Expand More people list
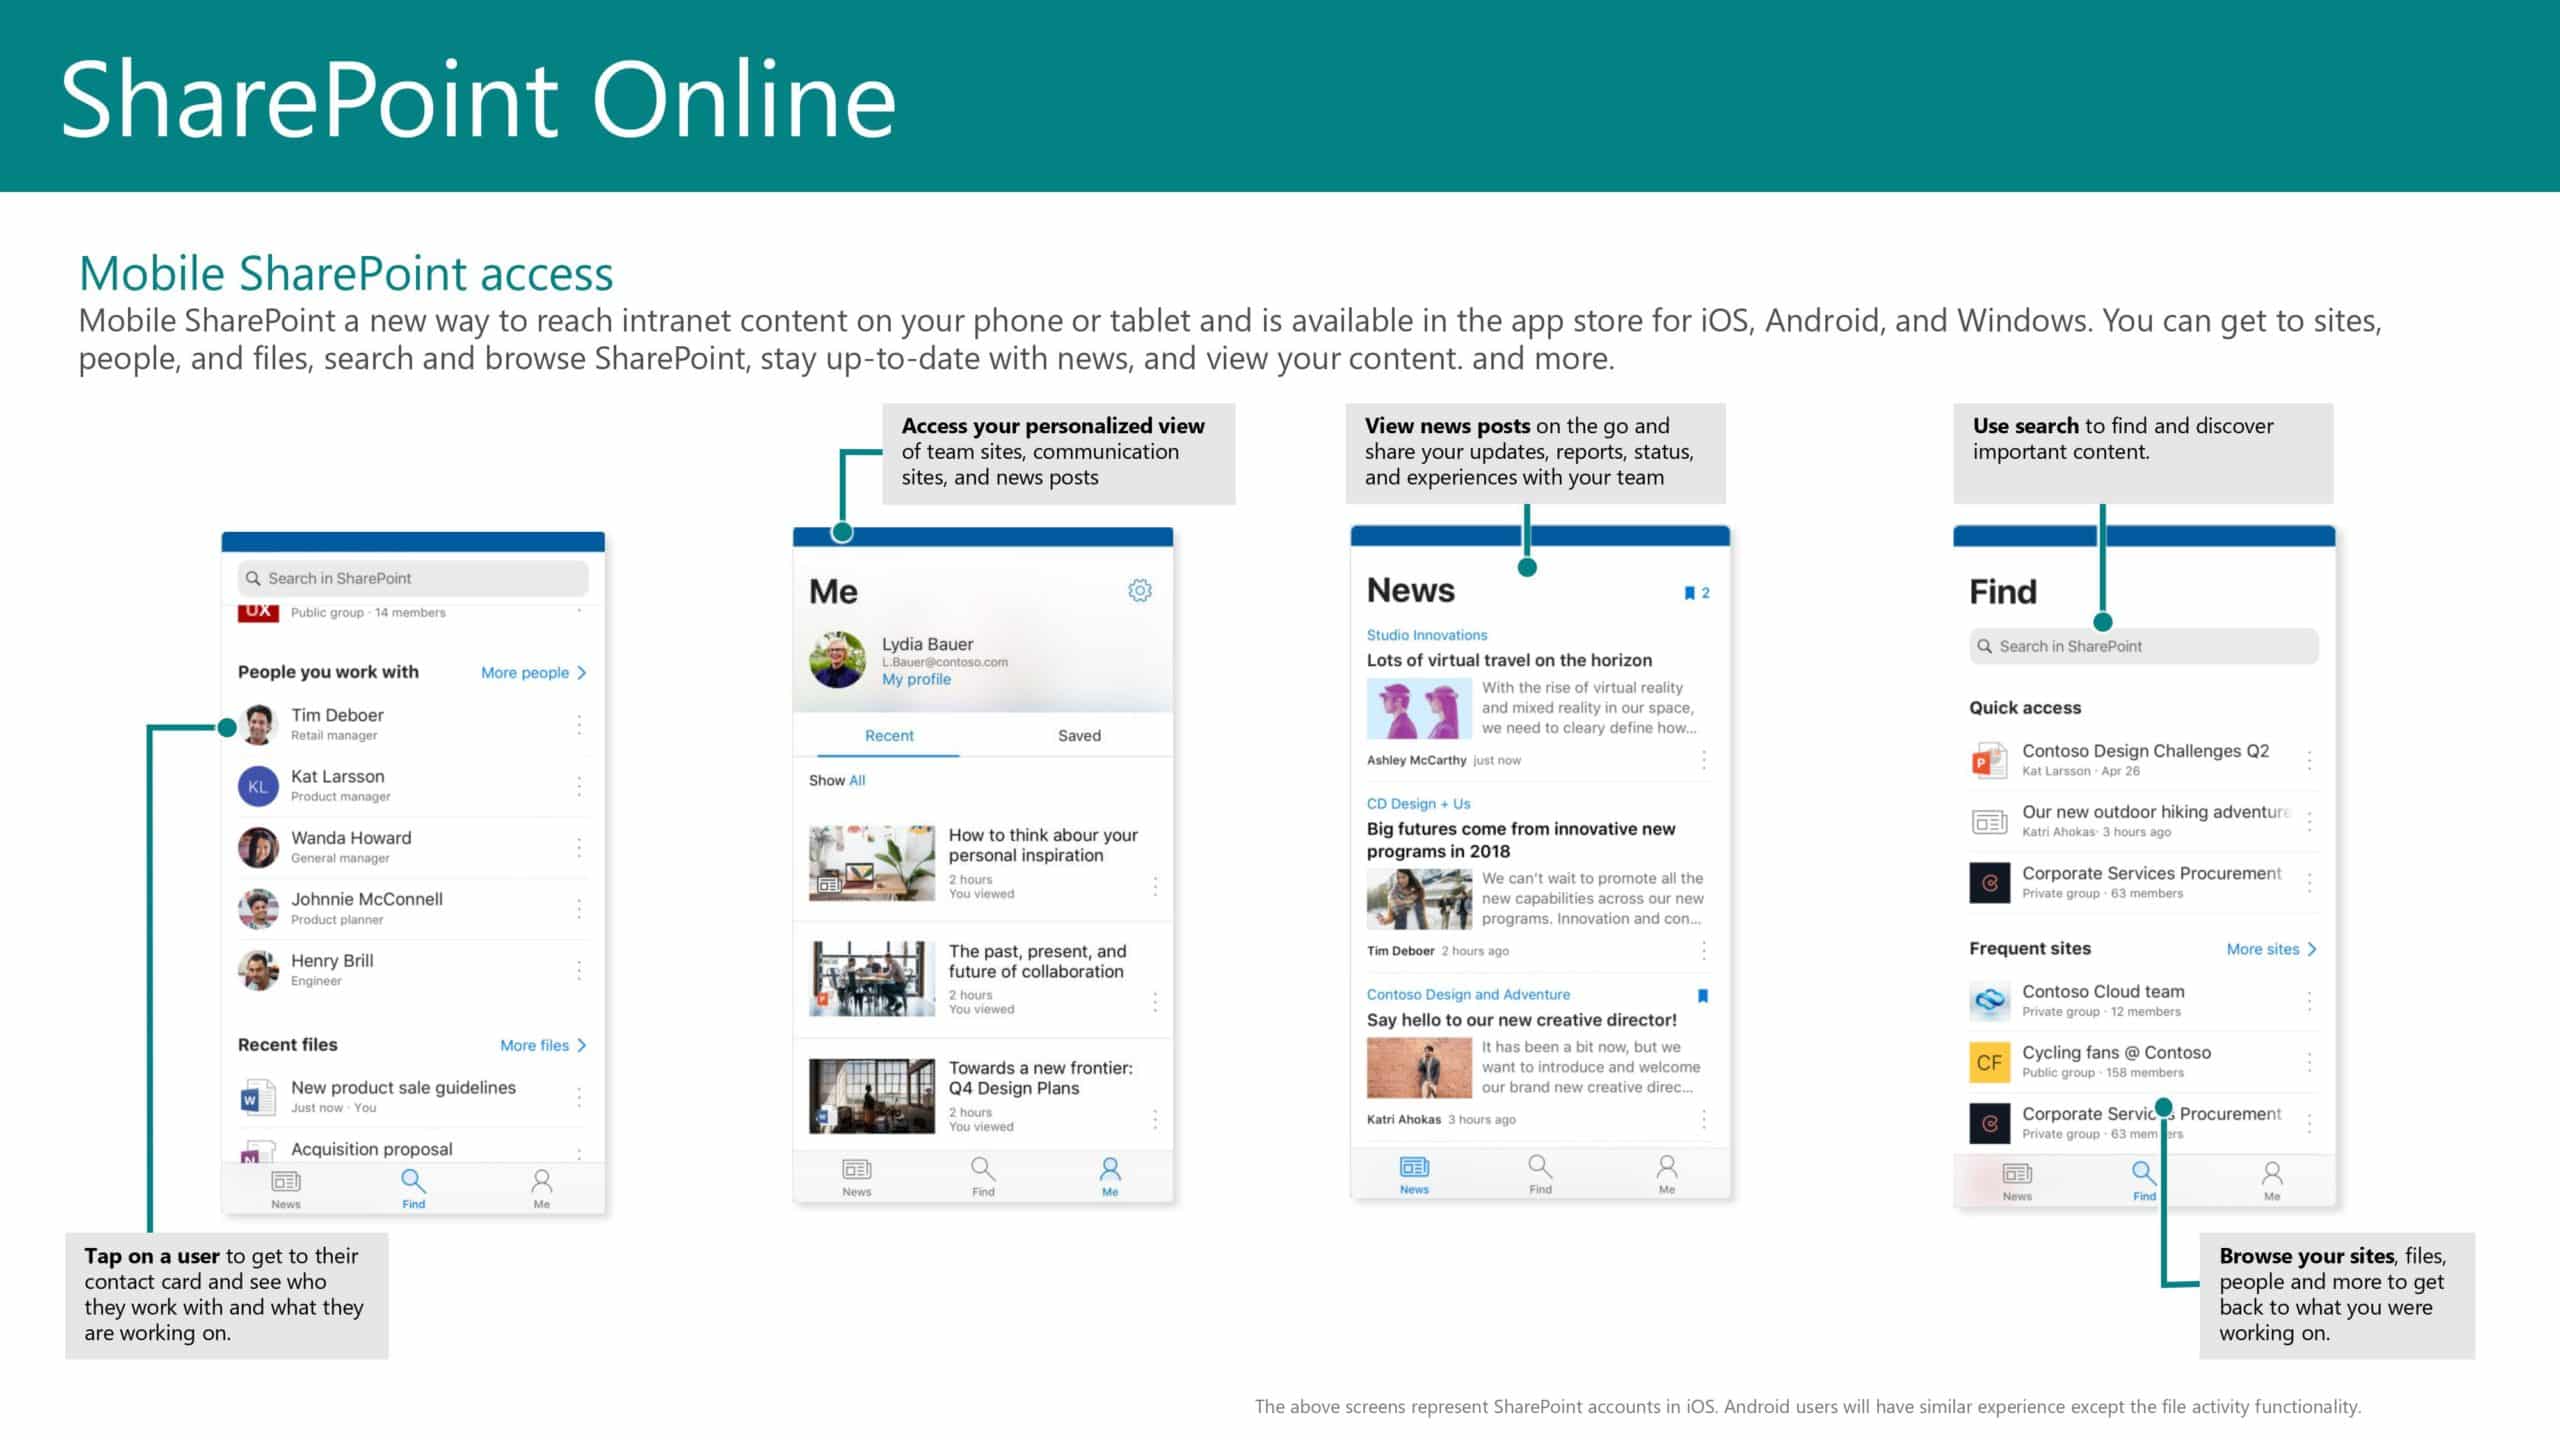 pyautogui.click(x=533, y=672)
